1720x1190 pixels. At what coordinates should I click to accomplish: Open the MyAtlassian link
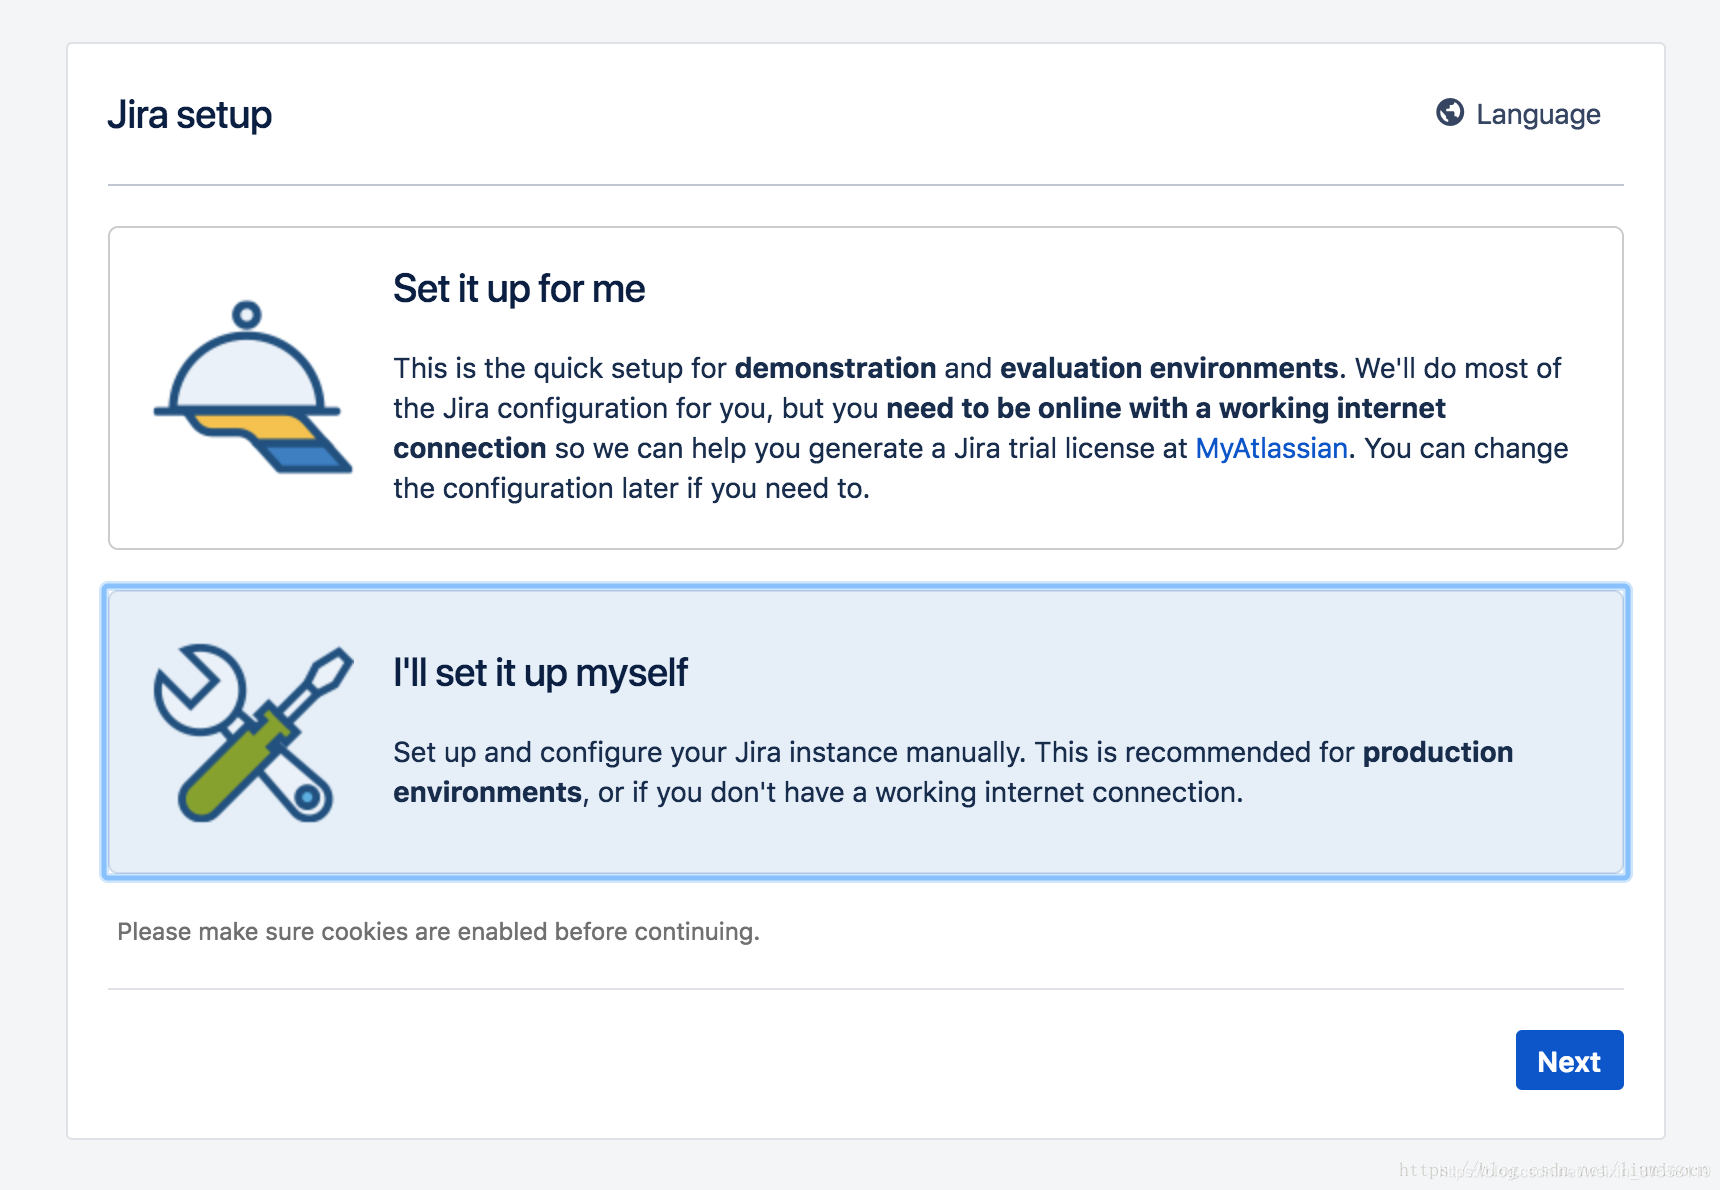pyautogui.click(x=1271, y=448)
